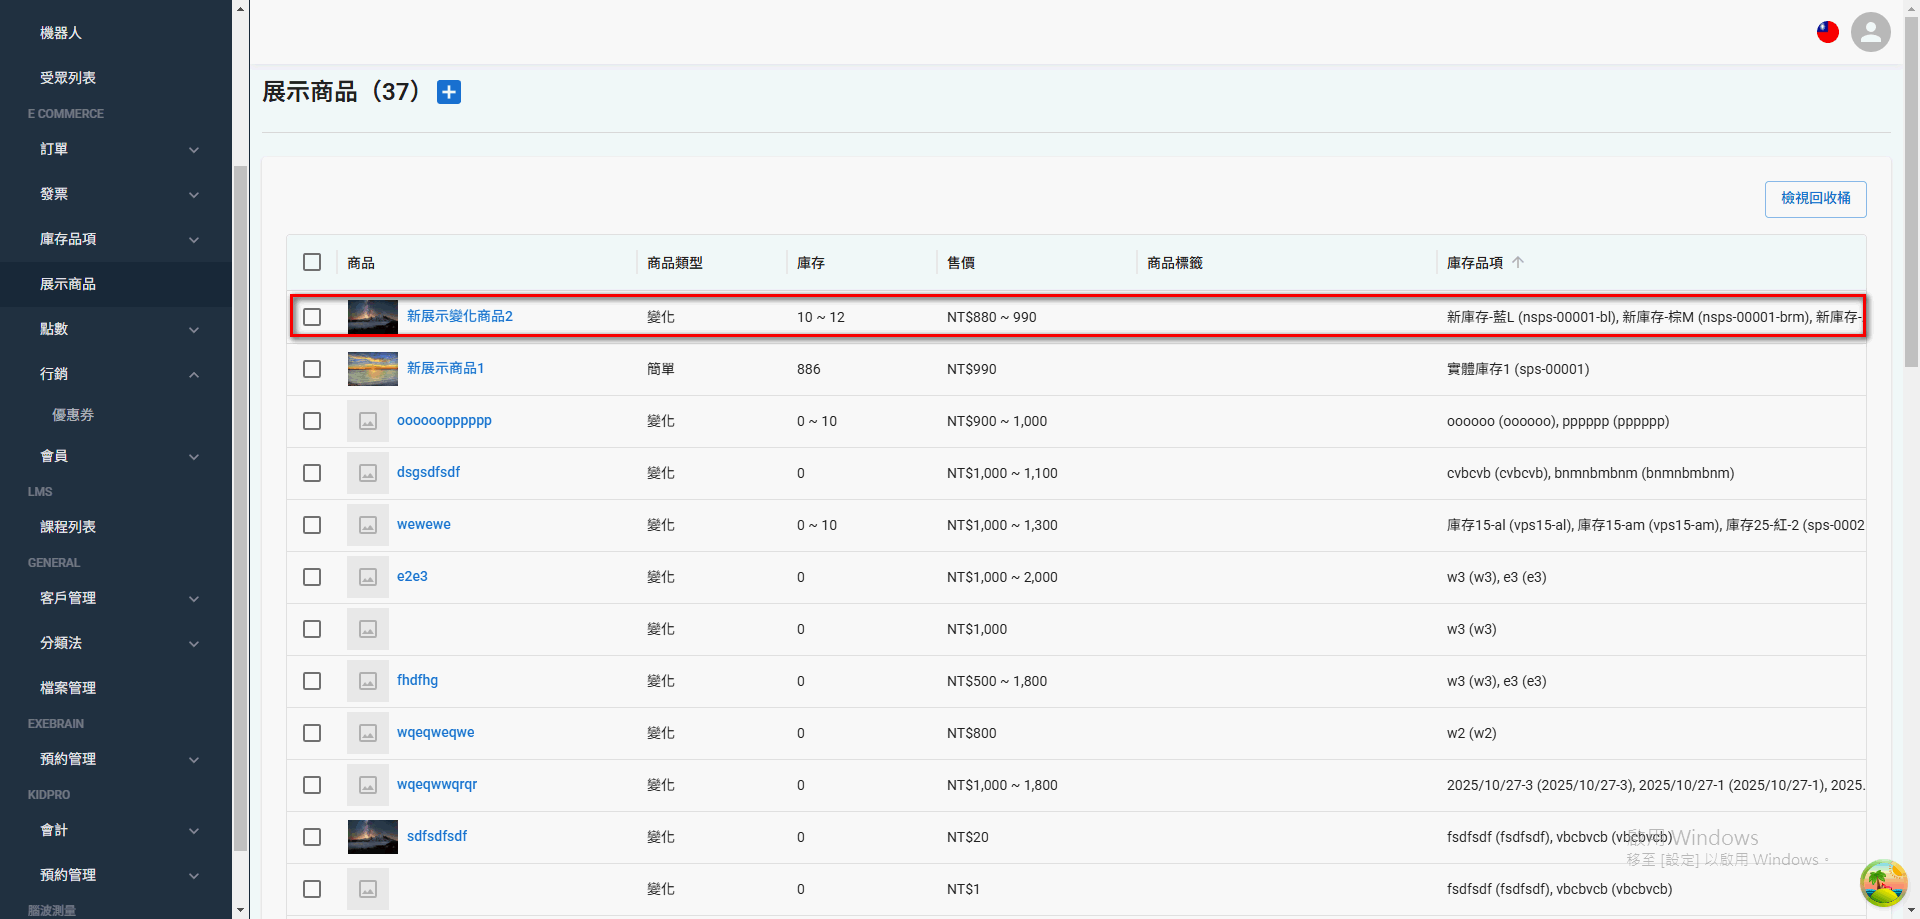1920x919 pixels.
Task: Expand the 分類法 sidebar menu
Action: 116,643
